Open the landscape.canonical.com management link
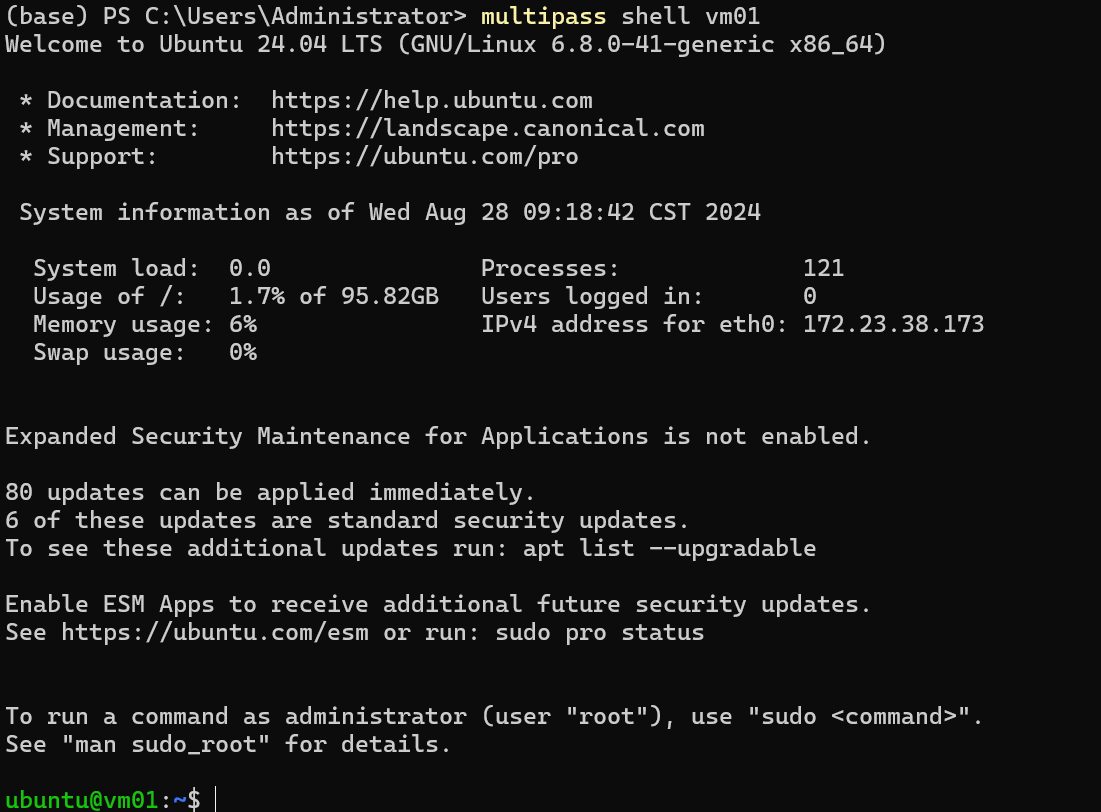The image size is (1101, 812). click(487, 129)
